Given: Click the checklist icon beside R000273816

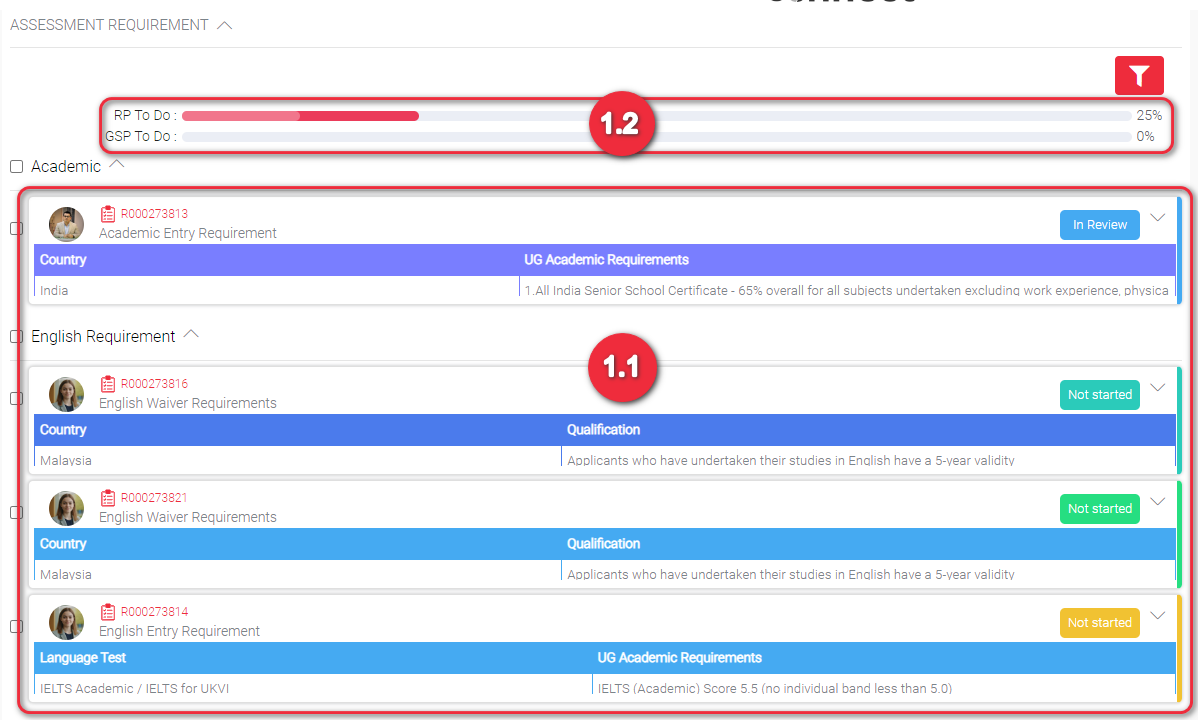Looking at the screenshot, I should coord(109,384).
